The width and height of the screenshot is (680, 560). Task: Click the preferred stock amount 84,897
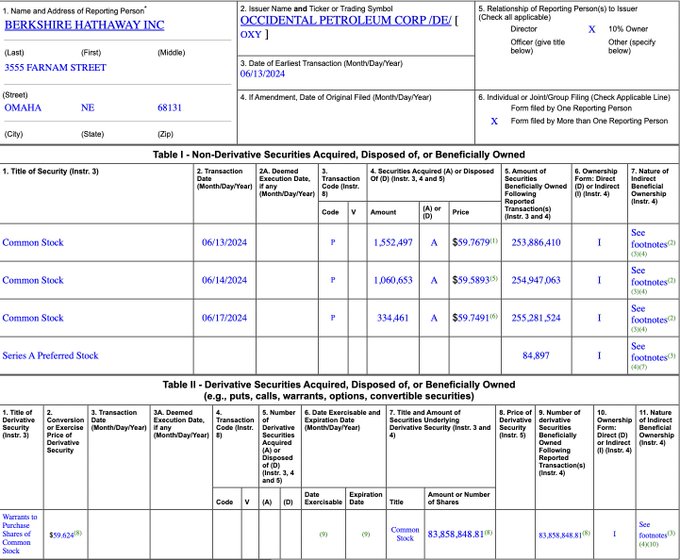click(x=536, y=356)
